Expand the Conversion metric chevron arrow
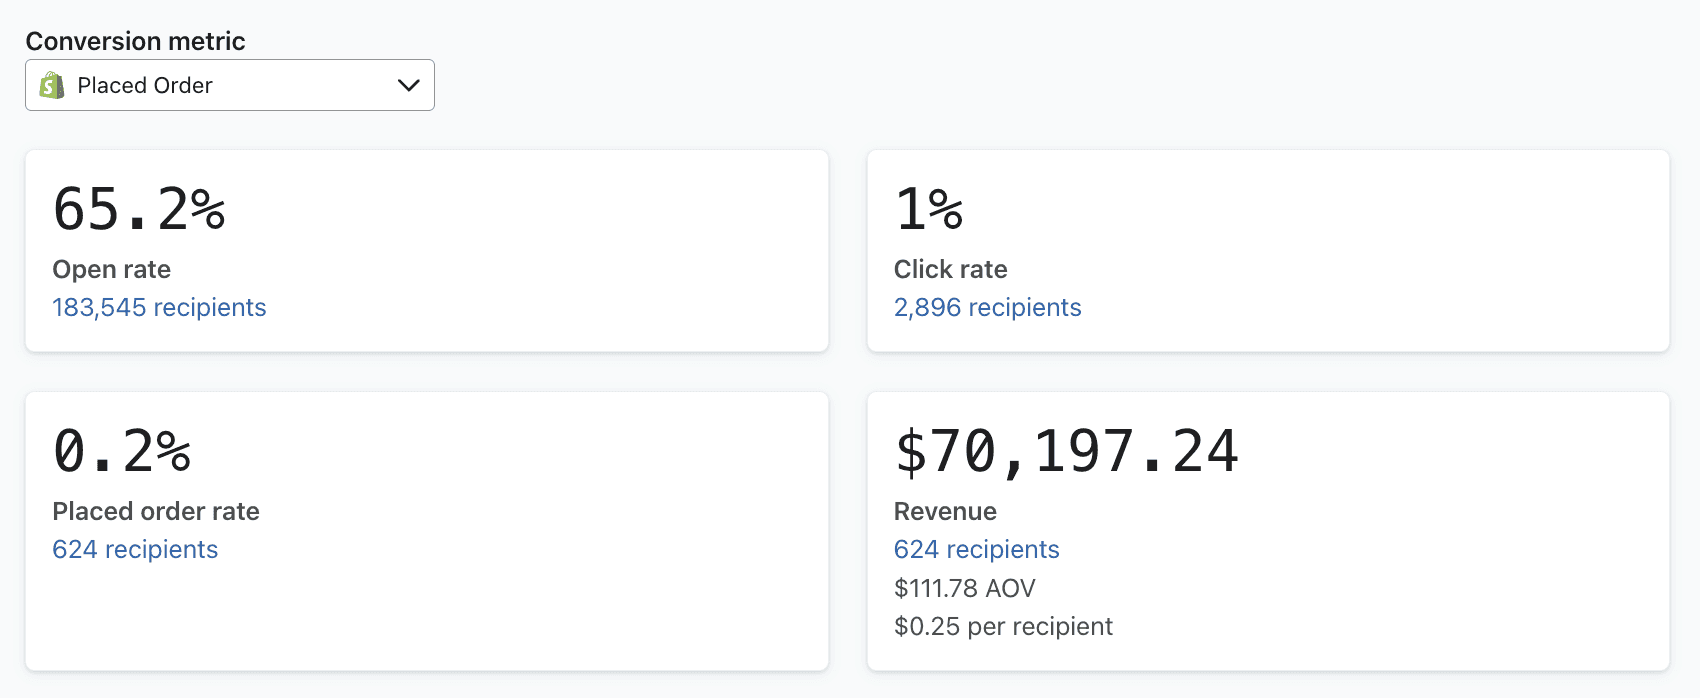 (408, 85)
